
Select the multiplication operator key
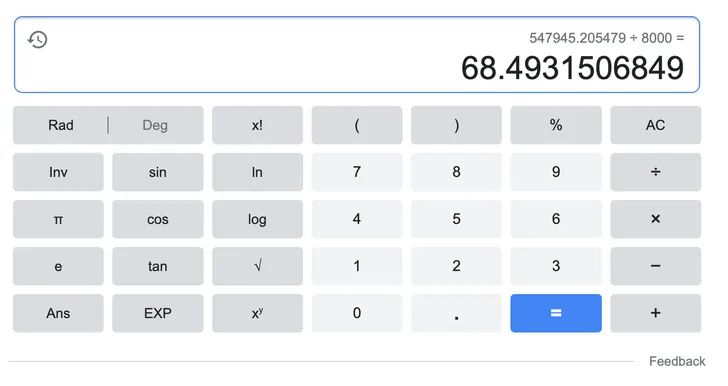(x=655, y=219)
